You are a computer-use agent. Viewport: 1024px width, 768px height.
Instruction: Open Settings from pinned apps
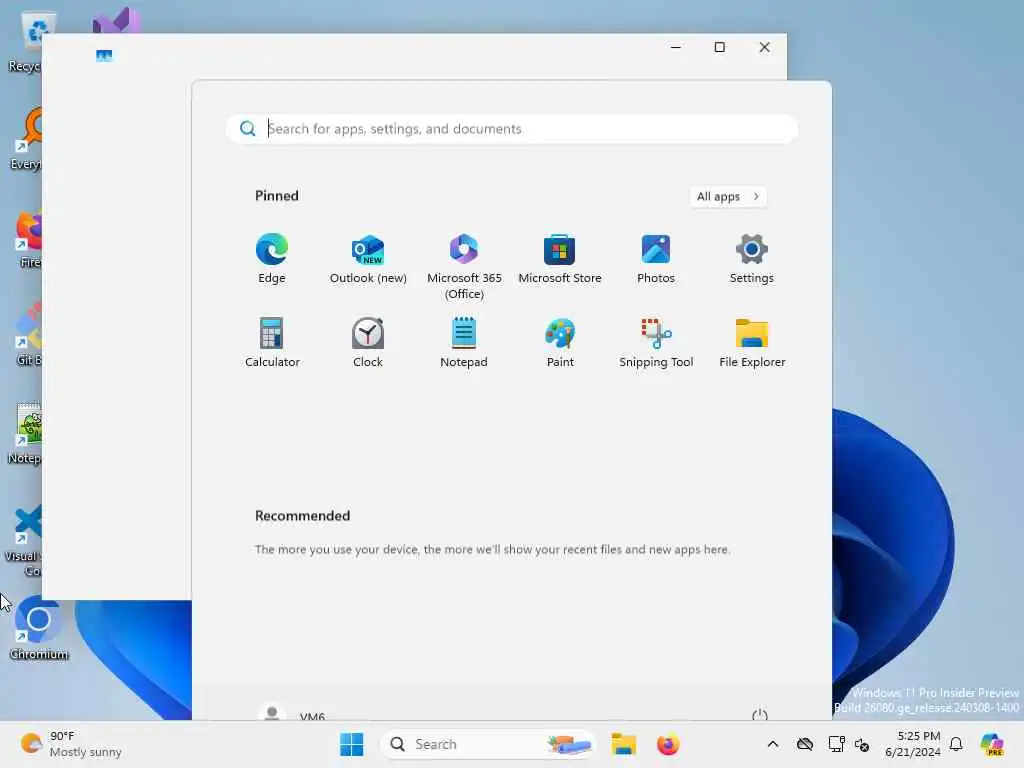coord(752,259)
